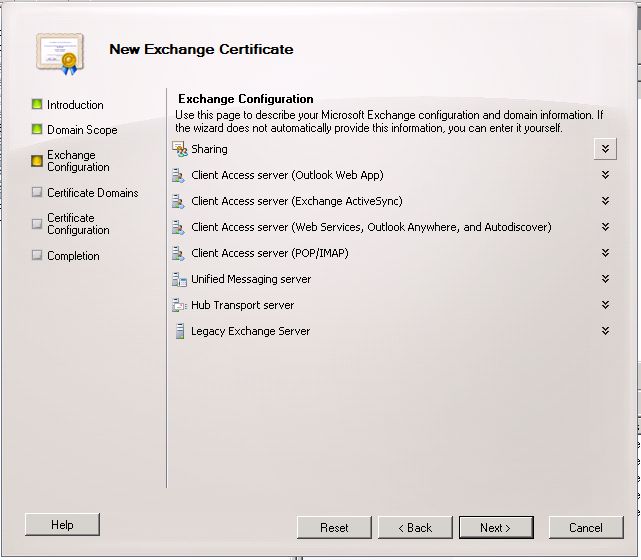Expand Web Services, Outlook Anywhere, Autodiscover chevron
The image size is (641, 560).
tap(605, 227)
